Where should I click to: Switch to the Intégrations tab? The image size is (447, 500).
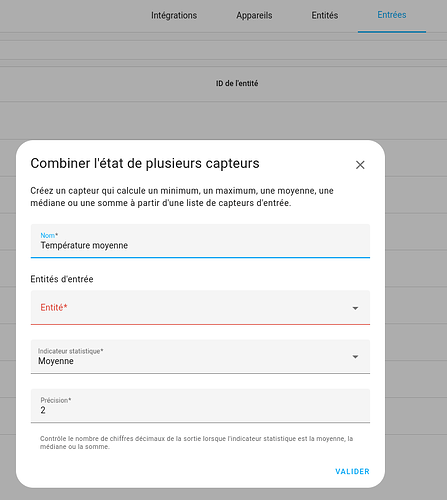pyautogui.click(x=174, y=15)
